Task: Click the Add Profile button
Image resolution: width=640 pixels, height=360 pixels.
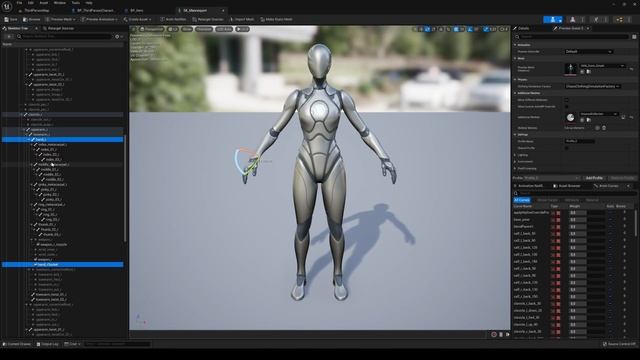Action: click(x=594, y=178)
